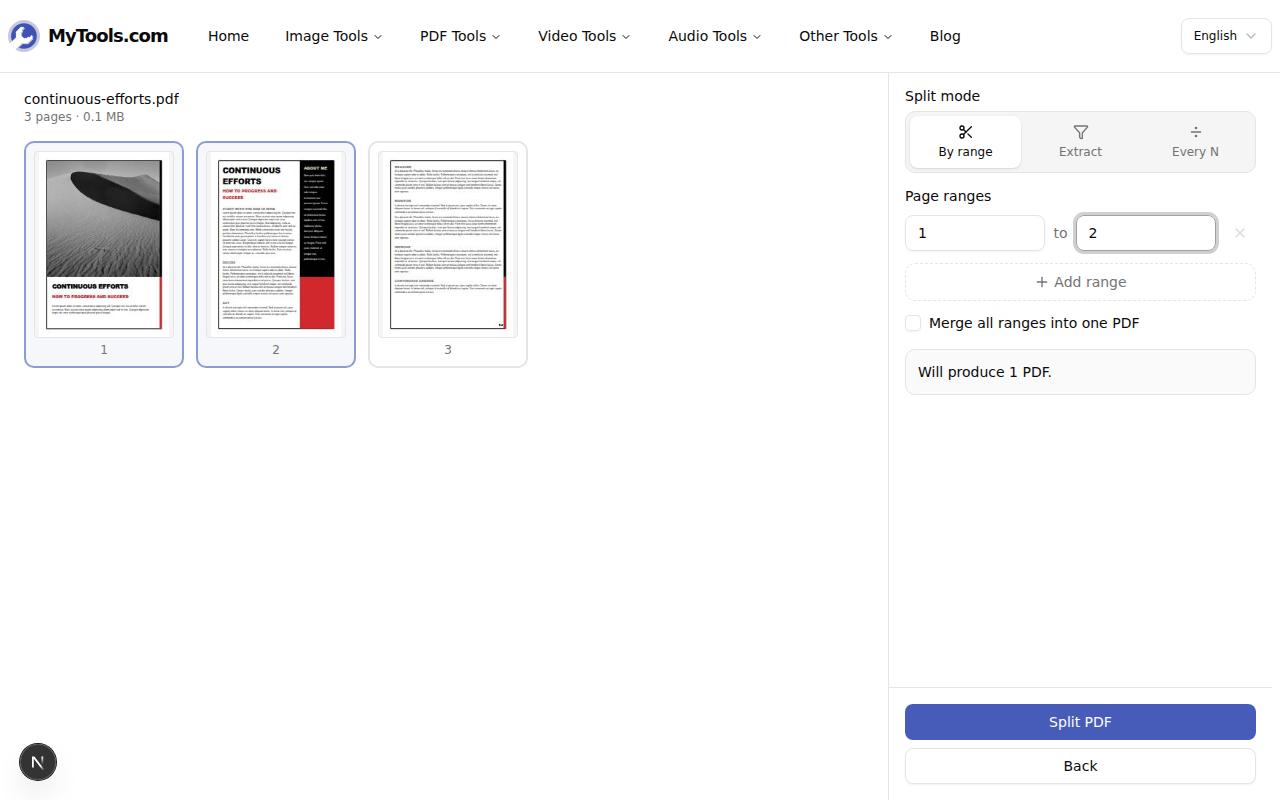The image size is (1280, 800).
Task: Click the X to remove the page range
Action: click(1239, 233)
